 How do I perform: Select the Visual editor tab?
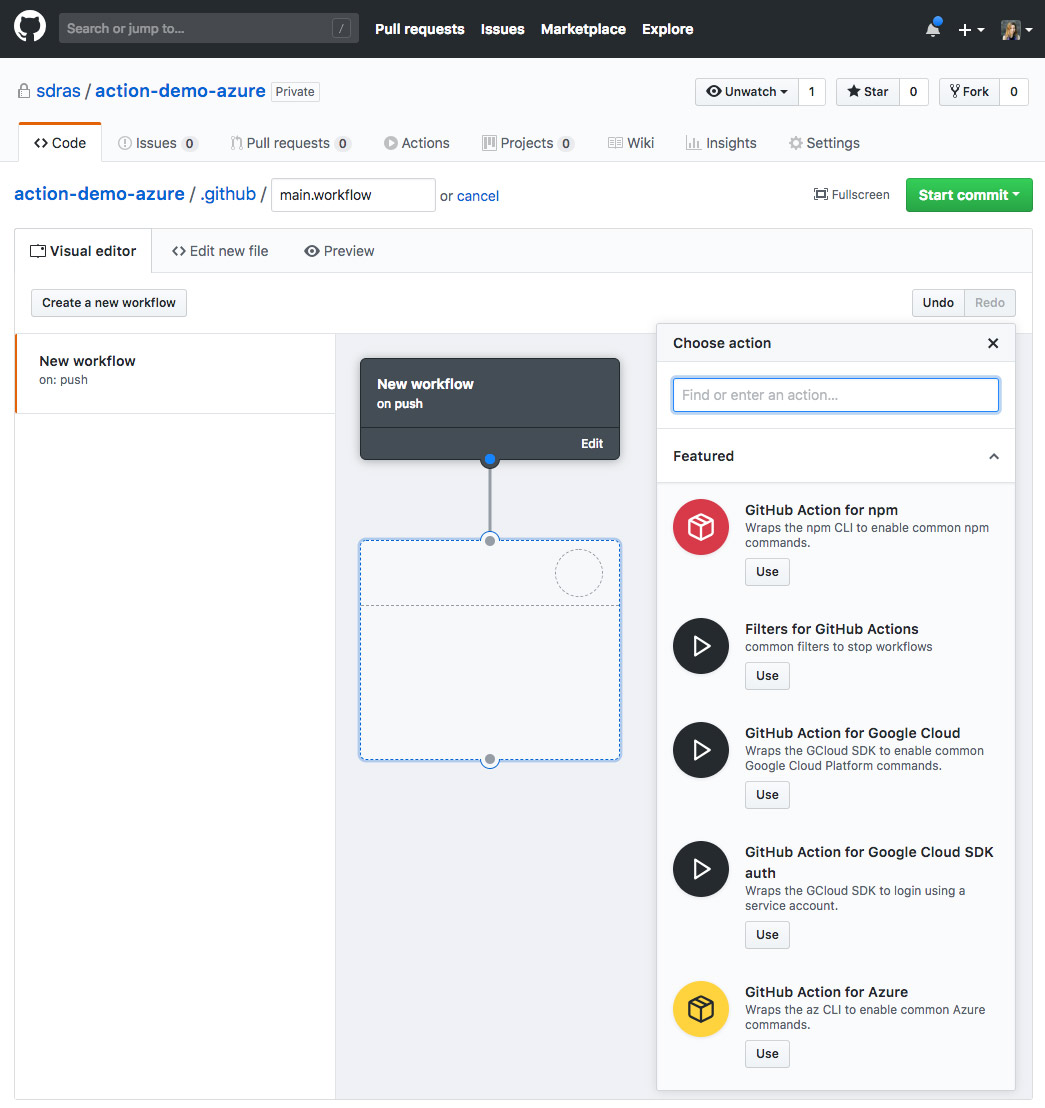tap(83, 252)
